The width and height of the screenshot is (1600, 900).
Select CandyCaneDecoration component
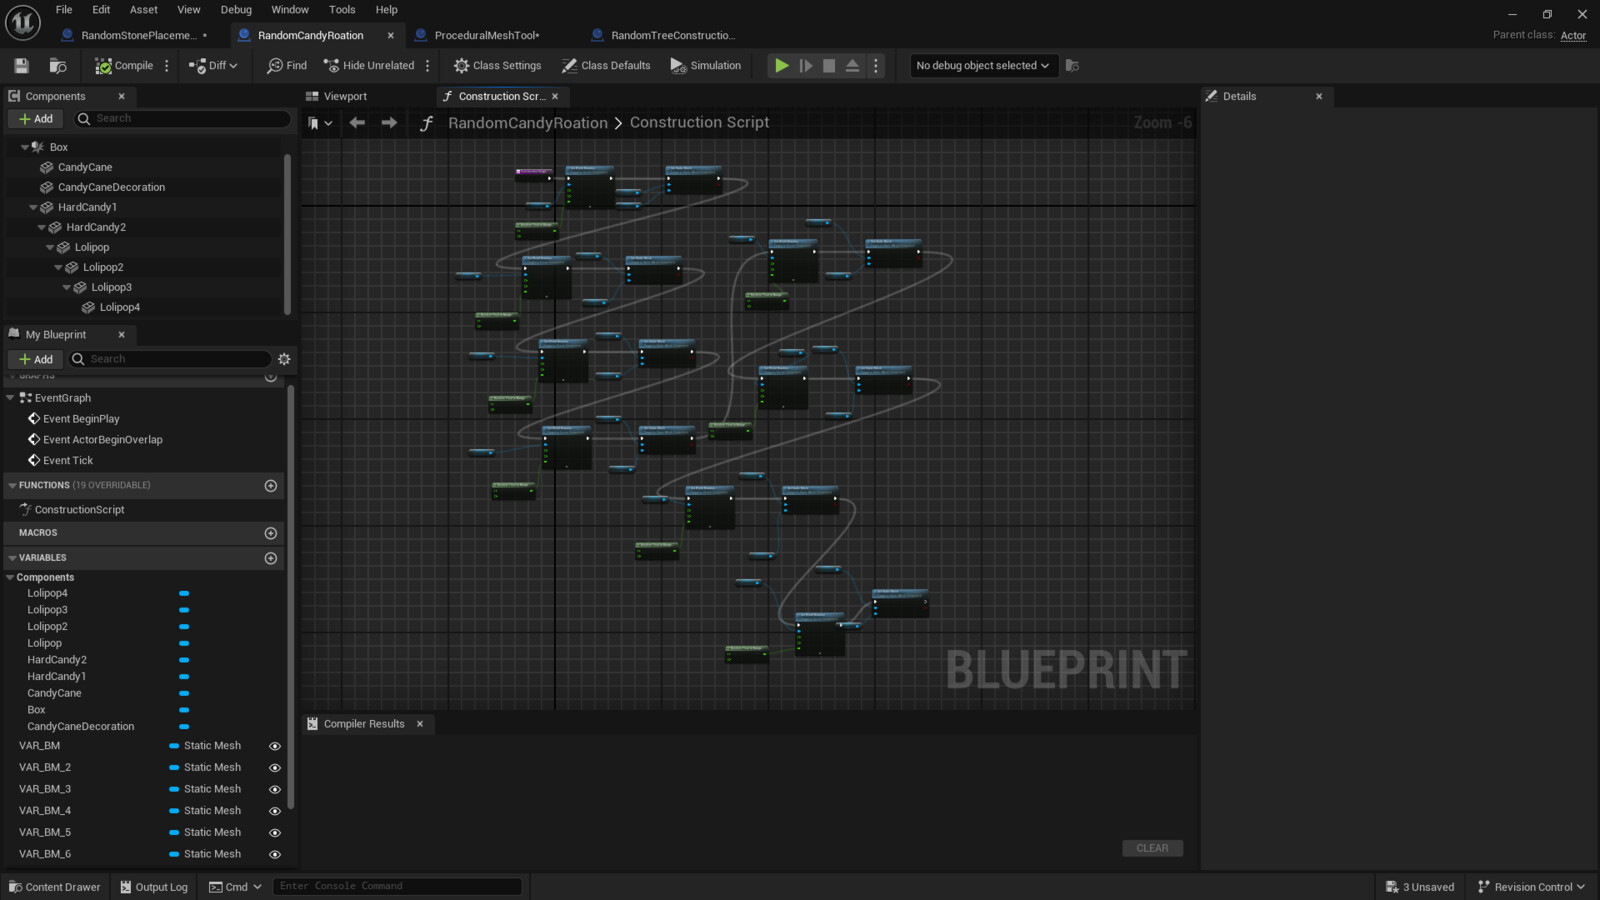pyautogui.click(x=111, y=188)
